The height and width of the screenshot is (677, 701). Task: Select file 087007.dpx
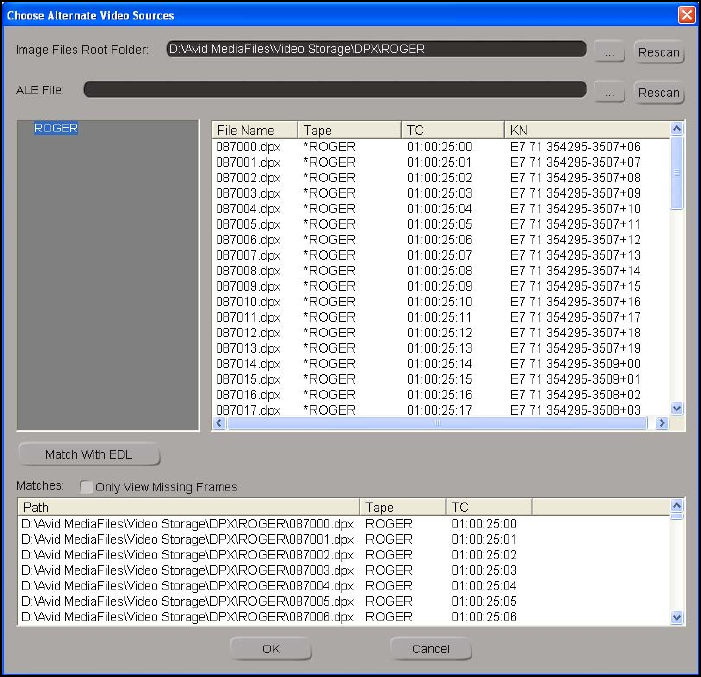tap(249, 255)
